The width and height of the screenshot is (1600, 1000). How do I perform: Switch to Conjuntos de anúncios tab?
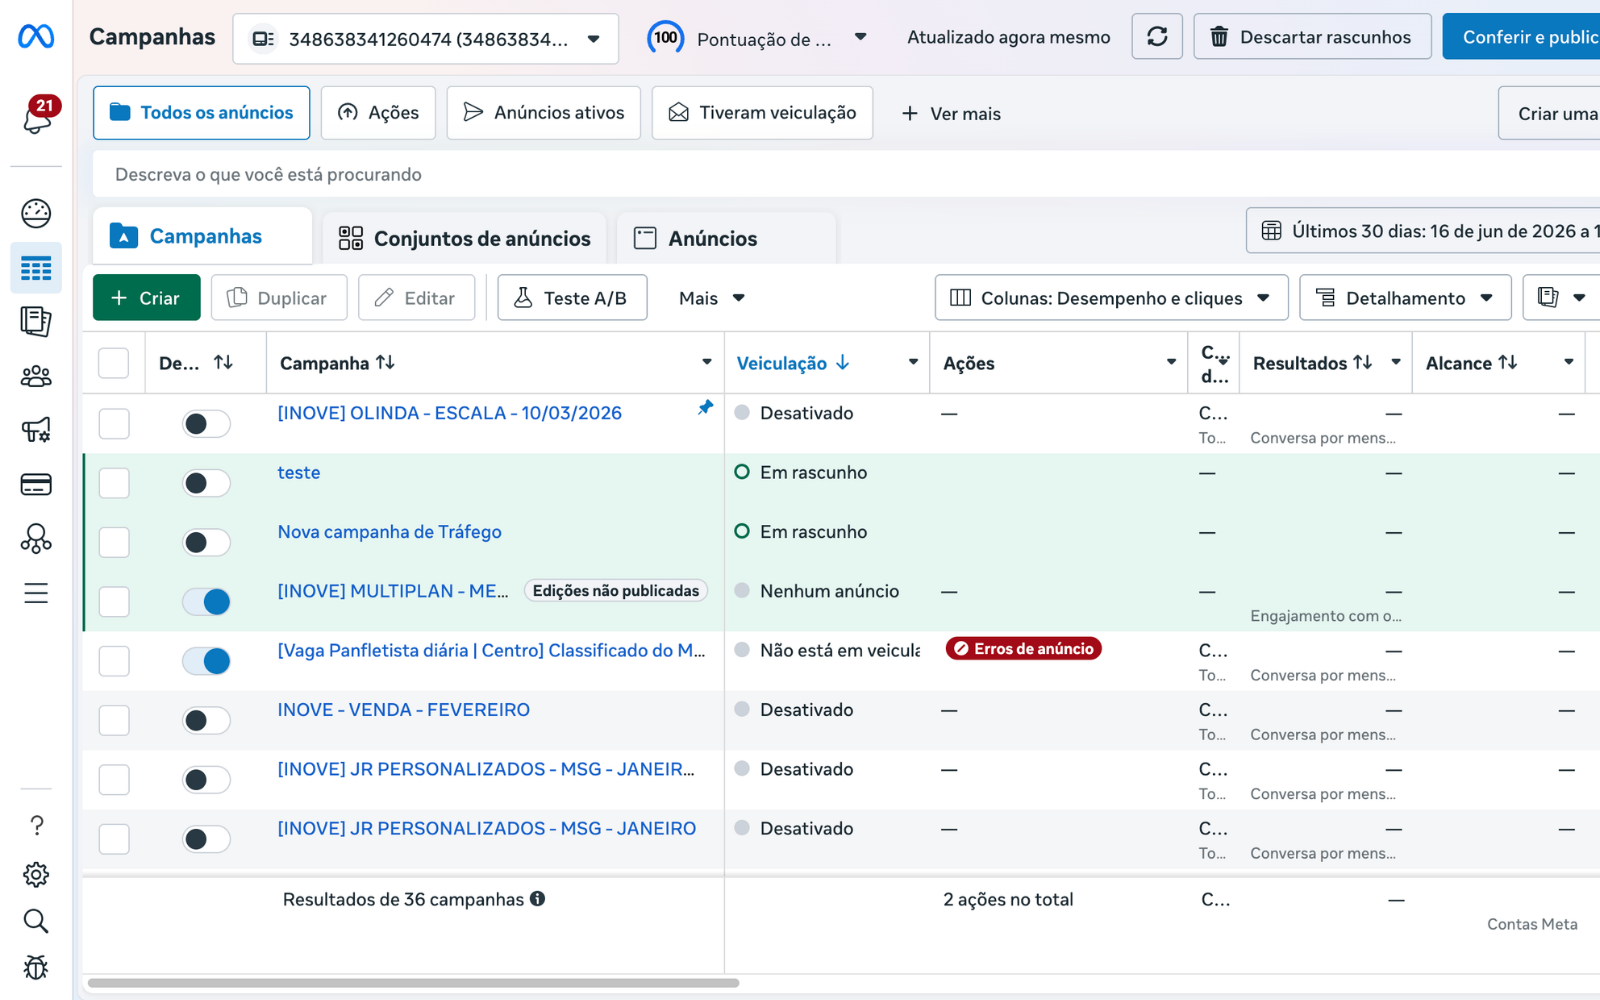tap(465, 238)
